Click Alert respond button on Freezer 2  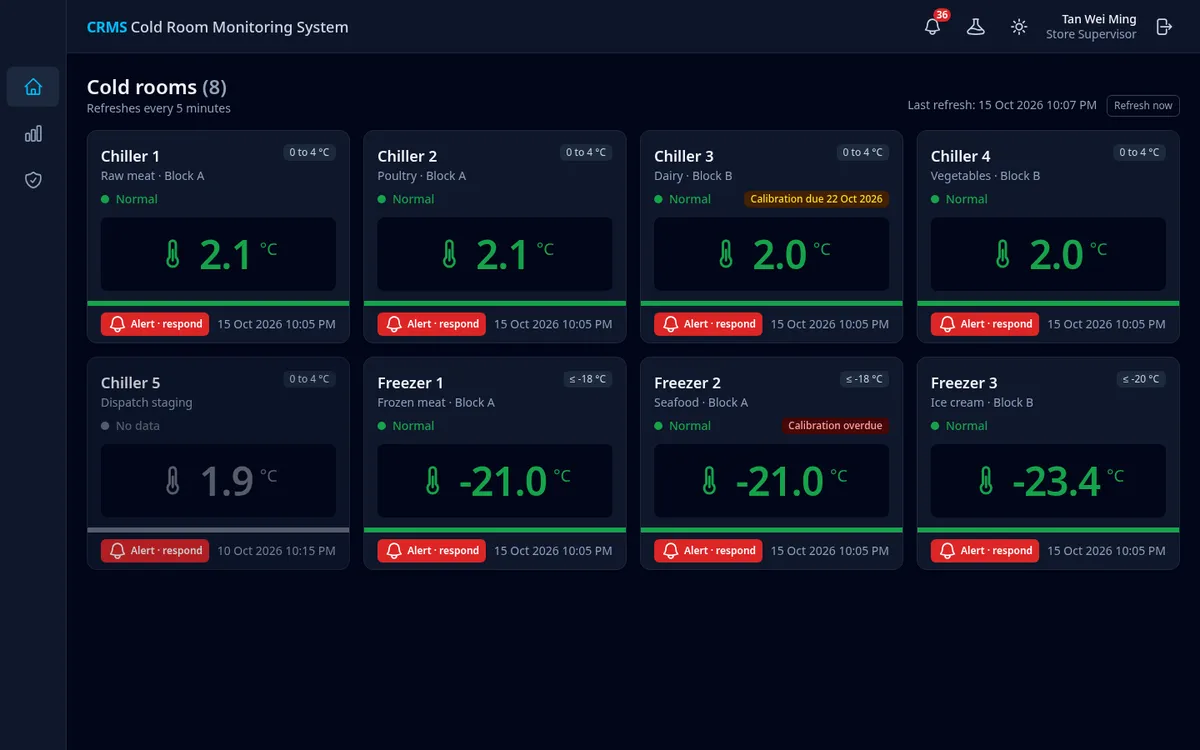[708, 551]
